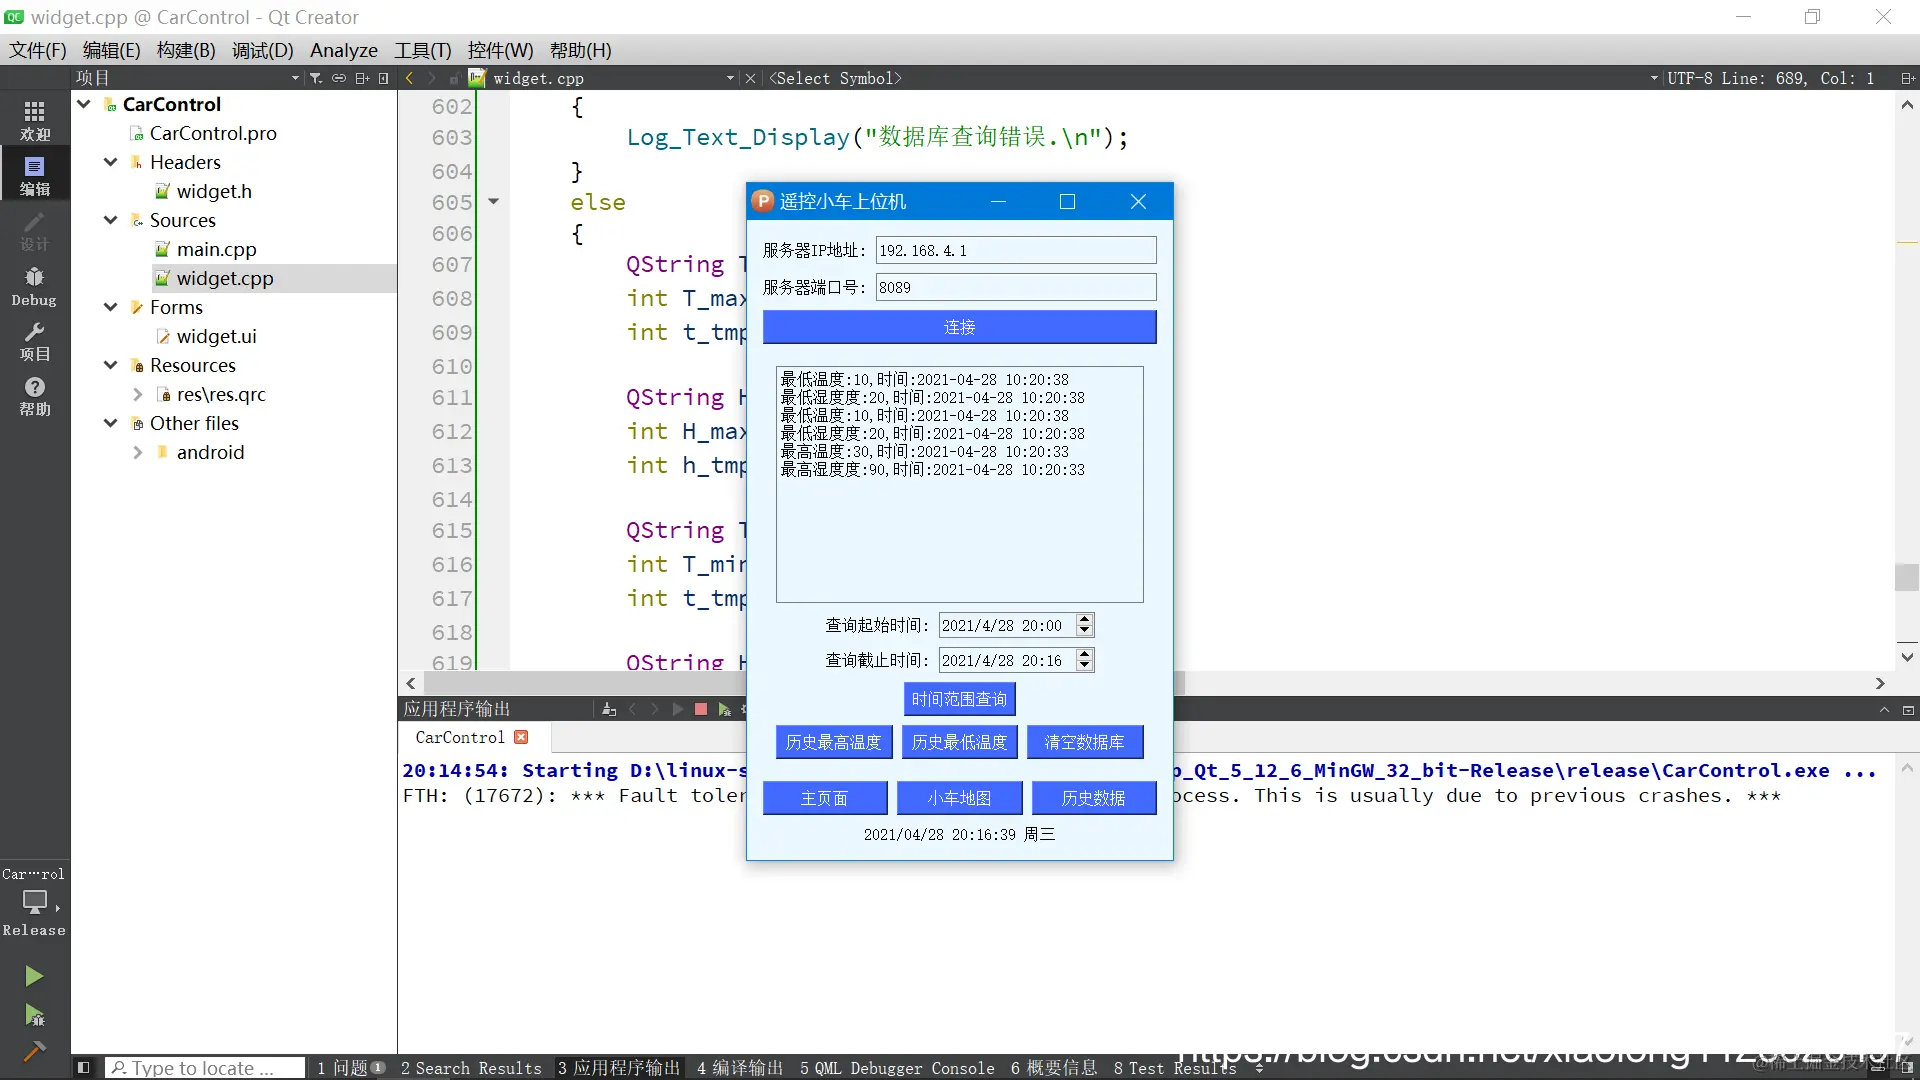Screen dimensions: 1920x1080
Task: Start debugging with bug play icon
Action: point(34,1016)
